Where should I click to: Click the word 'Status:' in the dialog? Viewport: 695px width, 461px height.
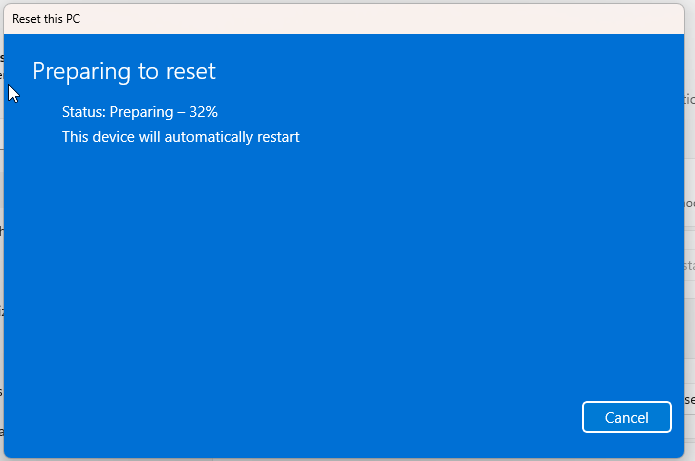pyautogui.click(x=84, y=112)
